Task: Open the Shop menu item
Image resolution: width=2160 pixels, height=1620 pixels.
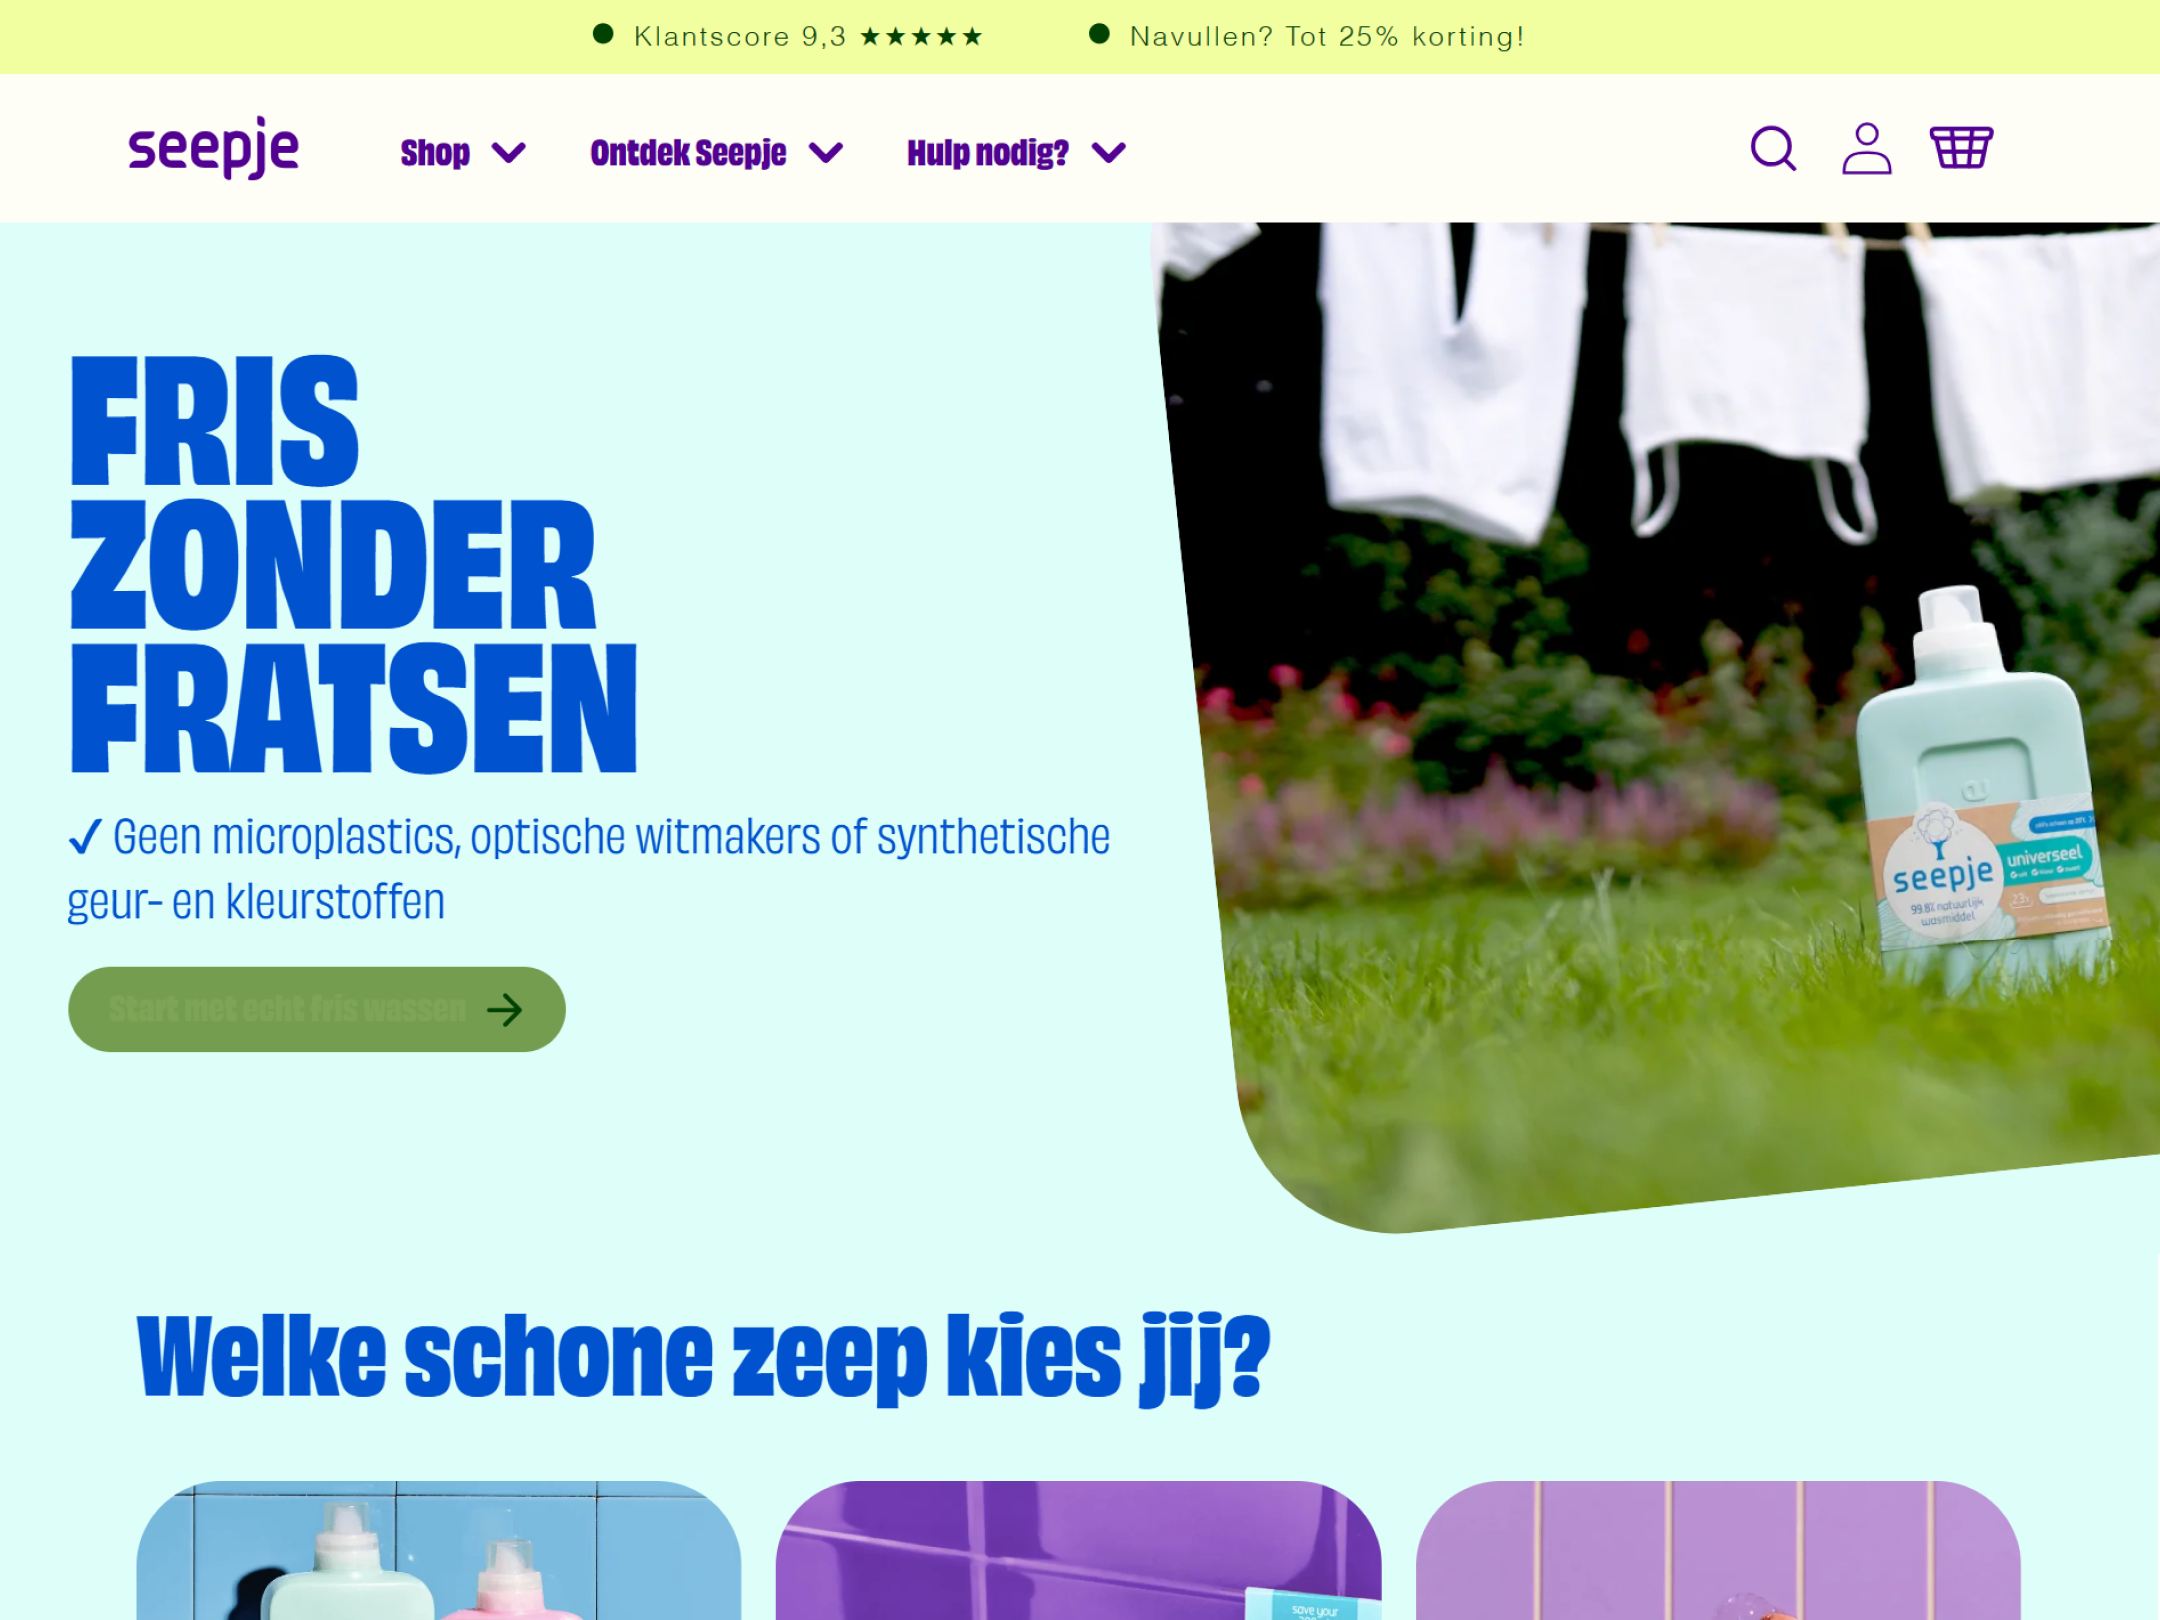Action: coord(435,153)
